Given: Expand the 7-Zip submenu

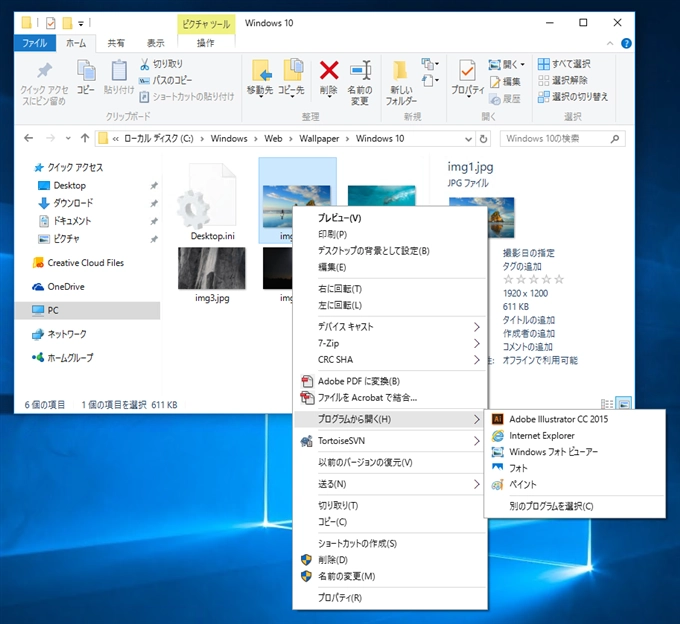Looking at the screenshot, I should point(390,343).
